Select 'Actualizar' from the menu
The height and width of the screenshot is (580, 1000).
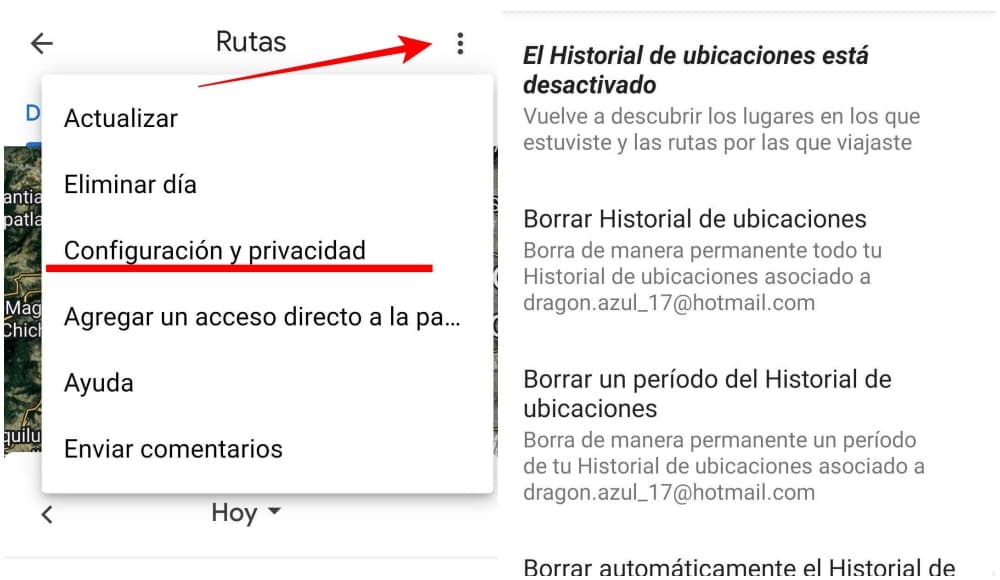120,118
